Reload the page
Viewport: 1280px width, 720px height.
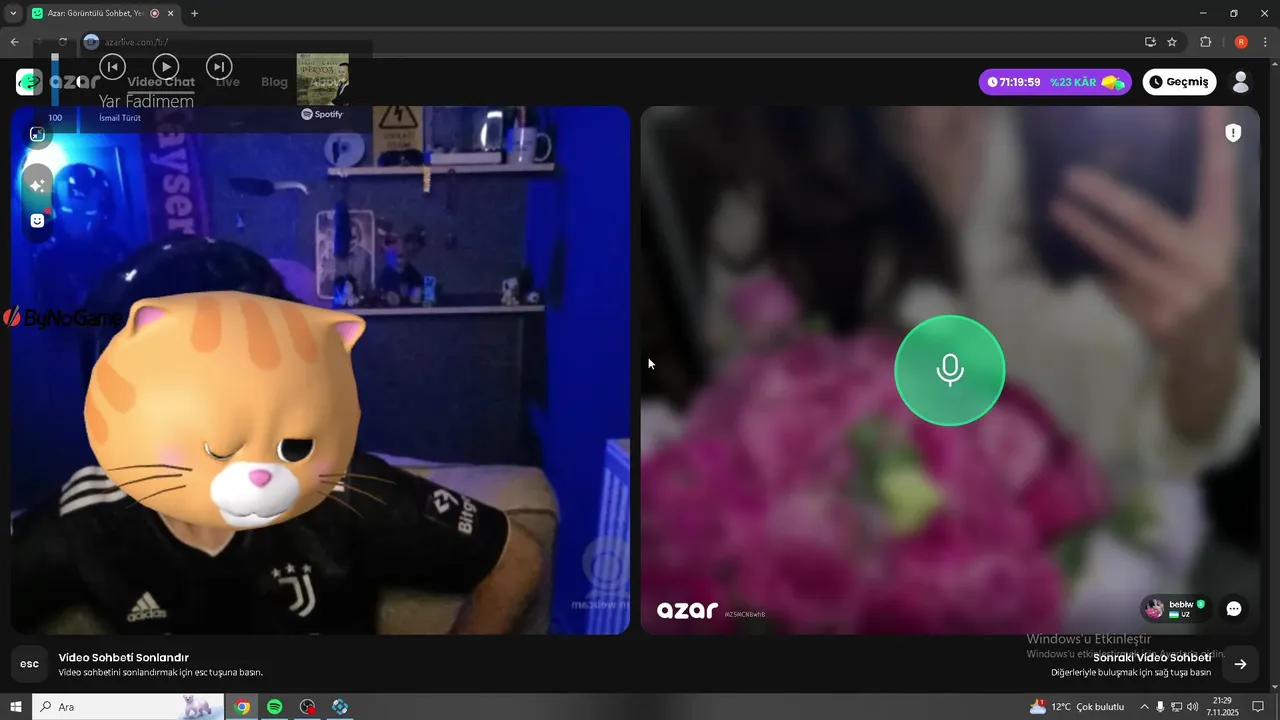[63, 42]
